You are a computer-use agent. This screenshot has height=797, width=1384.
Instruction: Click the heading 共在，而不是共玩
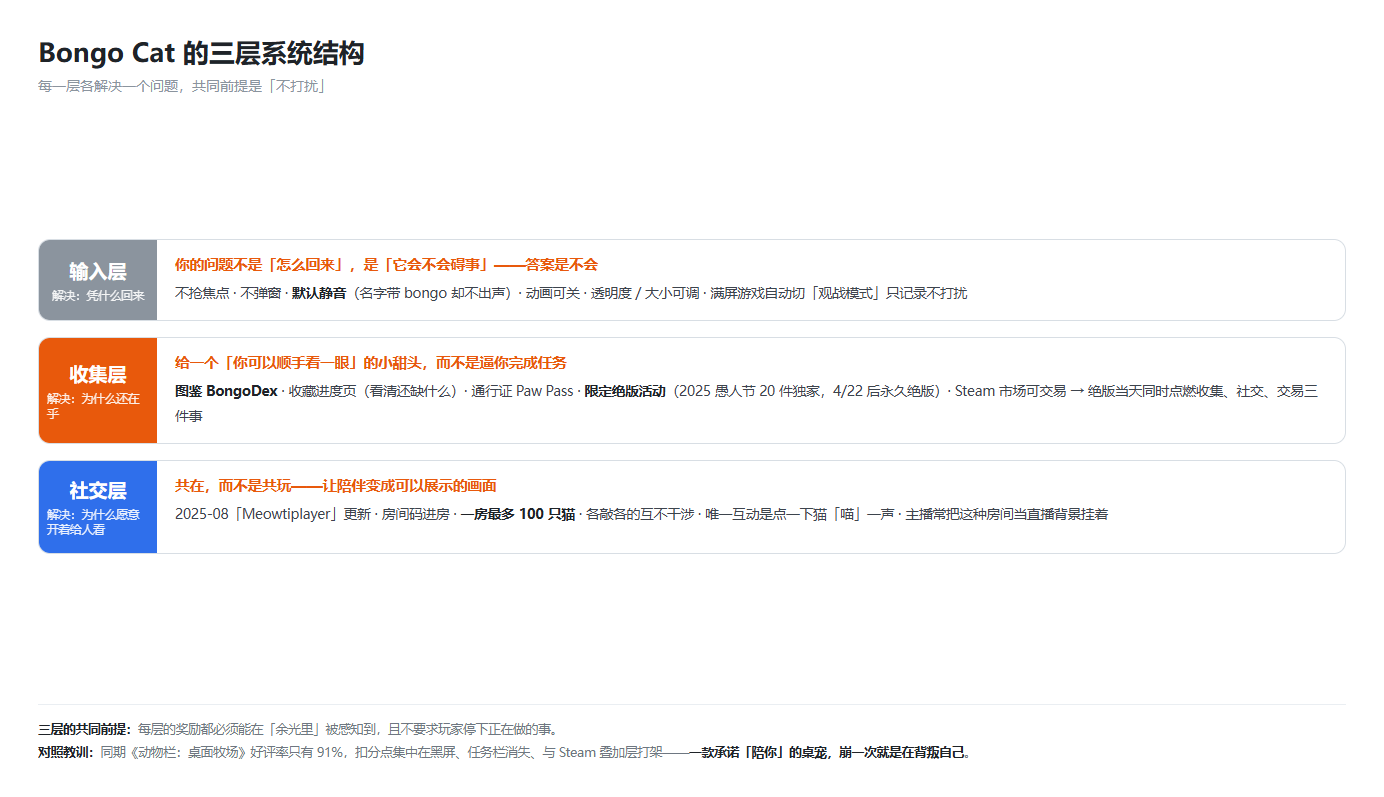232,486
